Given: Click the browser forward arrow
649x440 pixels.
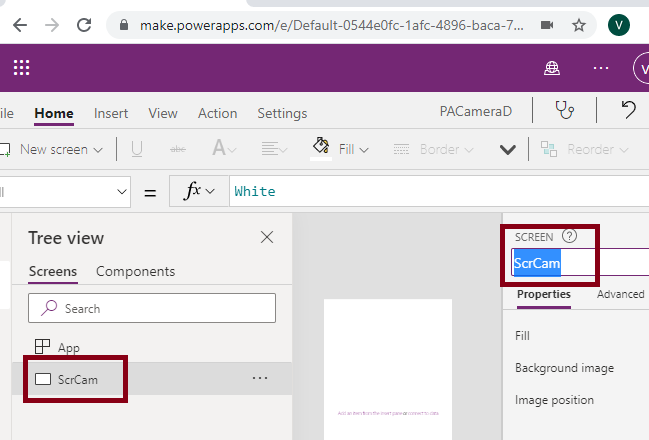Looking at the screenshot, I should coord(52,25).
